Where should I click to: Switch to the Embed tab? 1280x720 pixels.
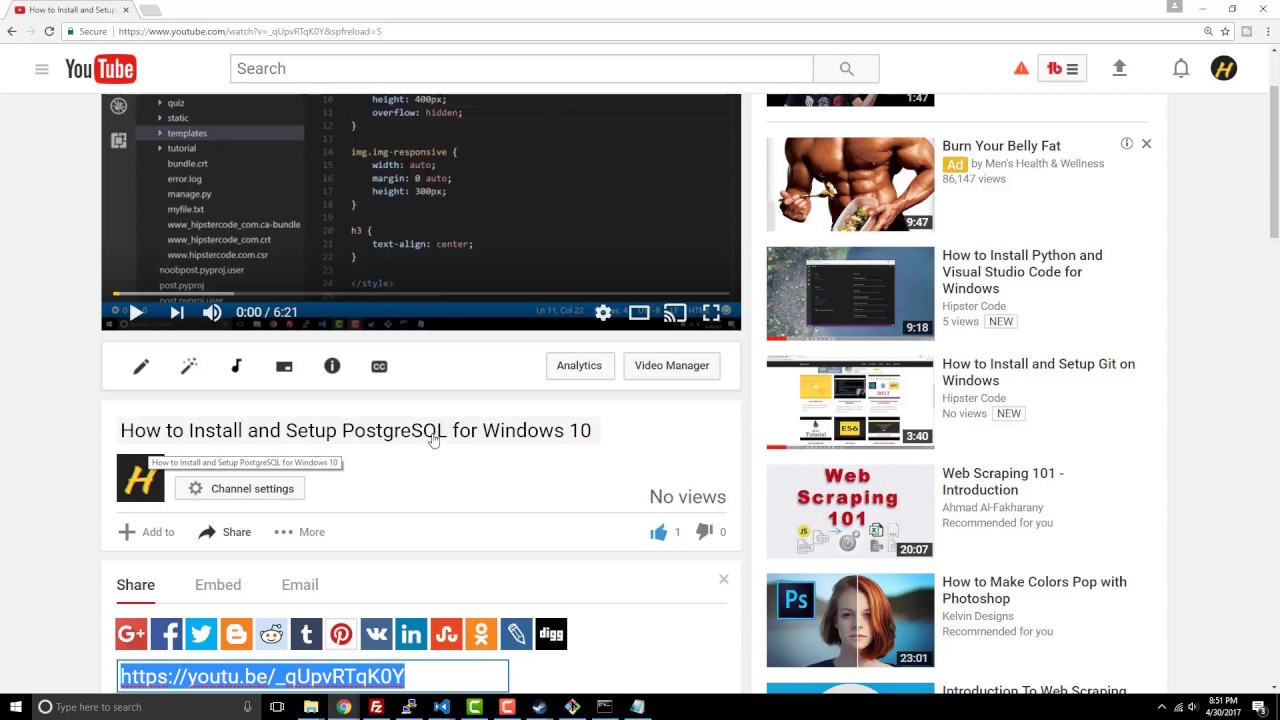click(x=218, y=585)
